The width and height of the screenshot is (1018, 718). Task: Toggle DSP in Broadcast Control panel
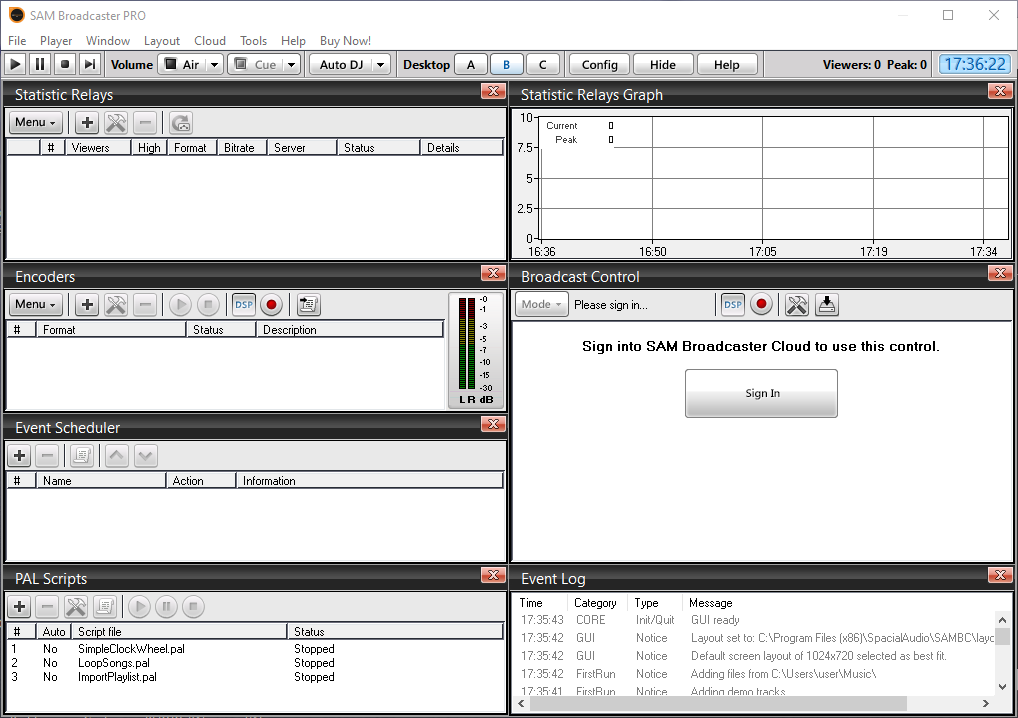pos(733,304)
